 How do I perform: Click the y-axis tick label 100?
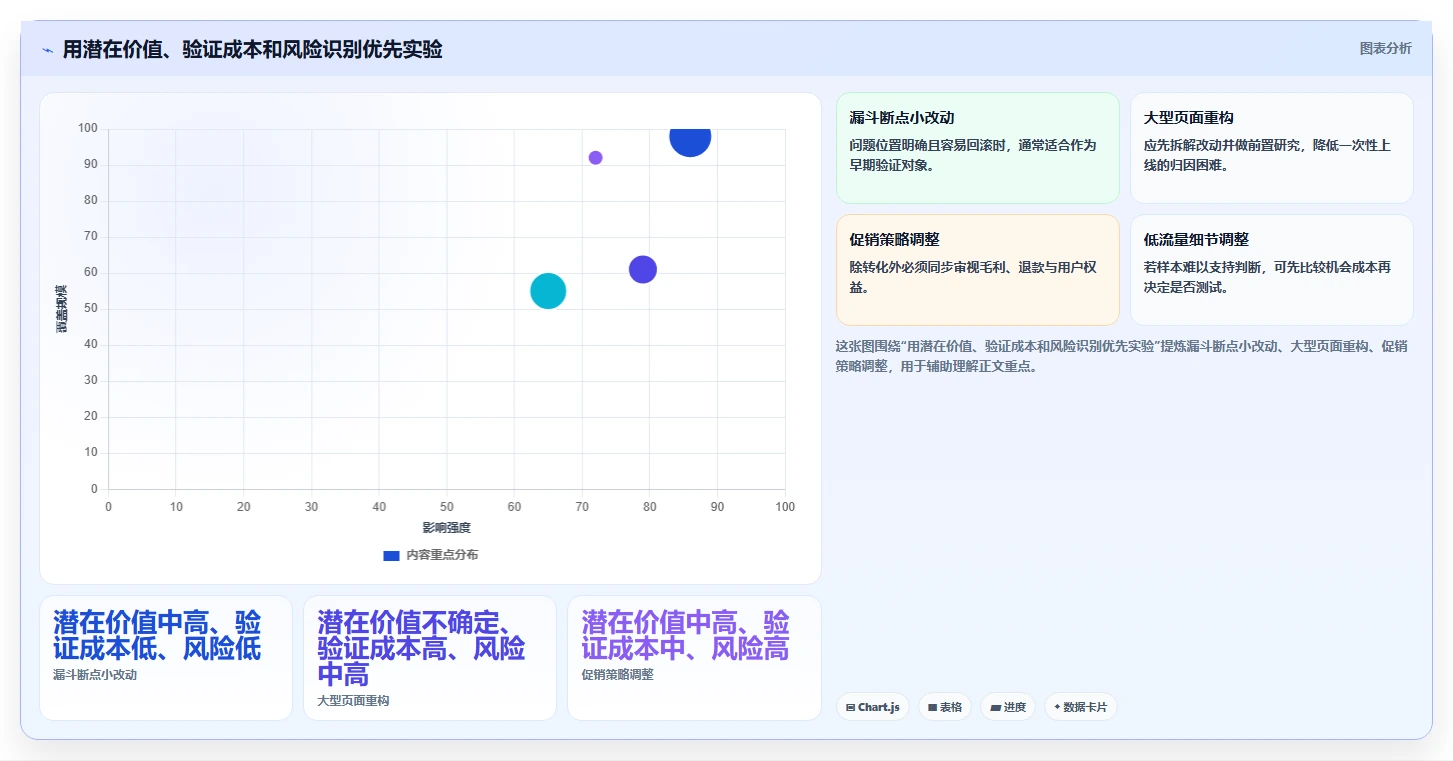click(x=87, y=128)
